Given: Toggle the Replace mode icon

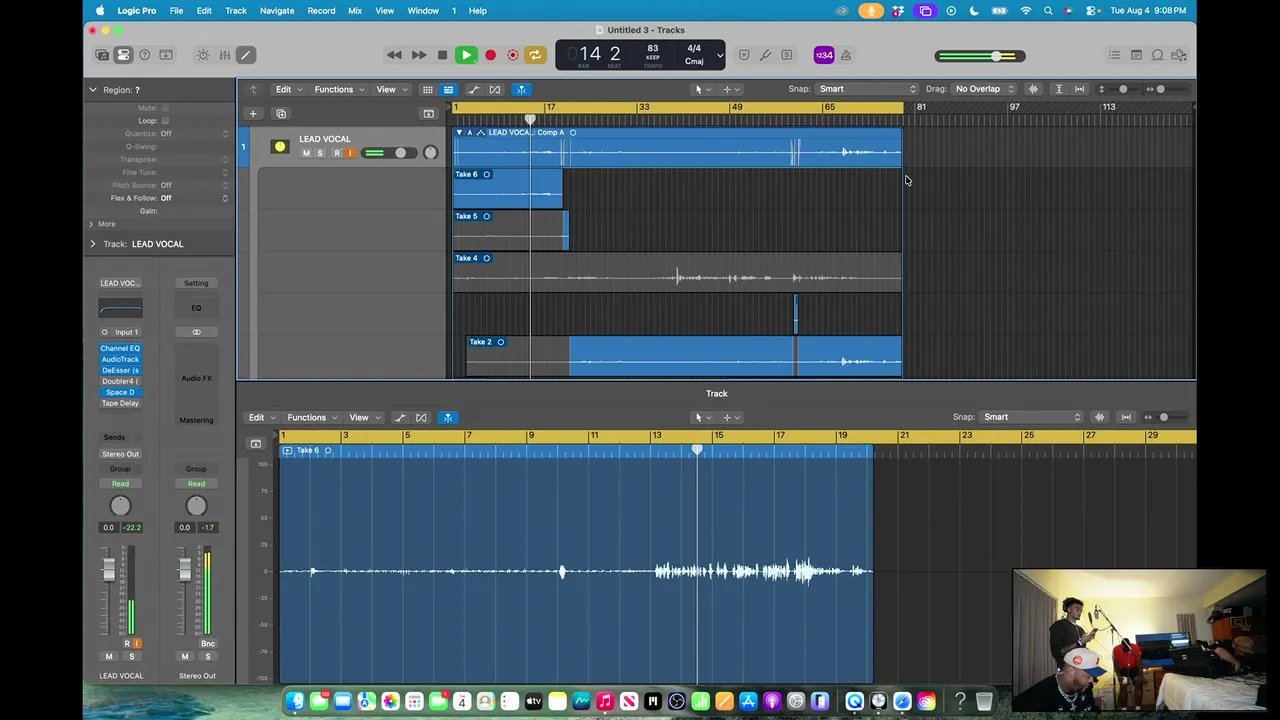Looking at the screenshot, I should point(744,55).
